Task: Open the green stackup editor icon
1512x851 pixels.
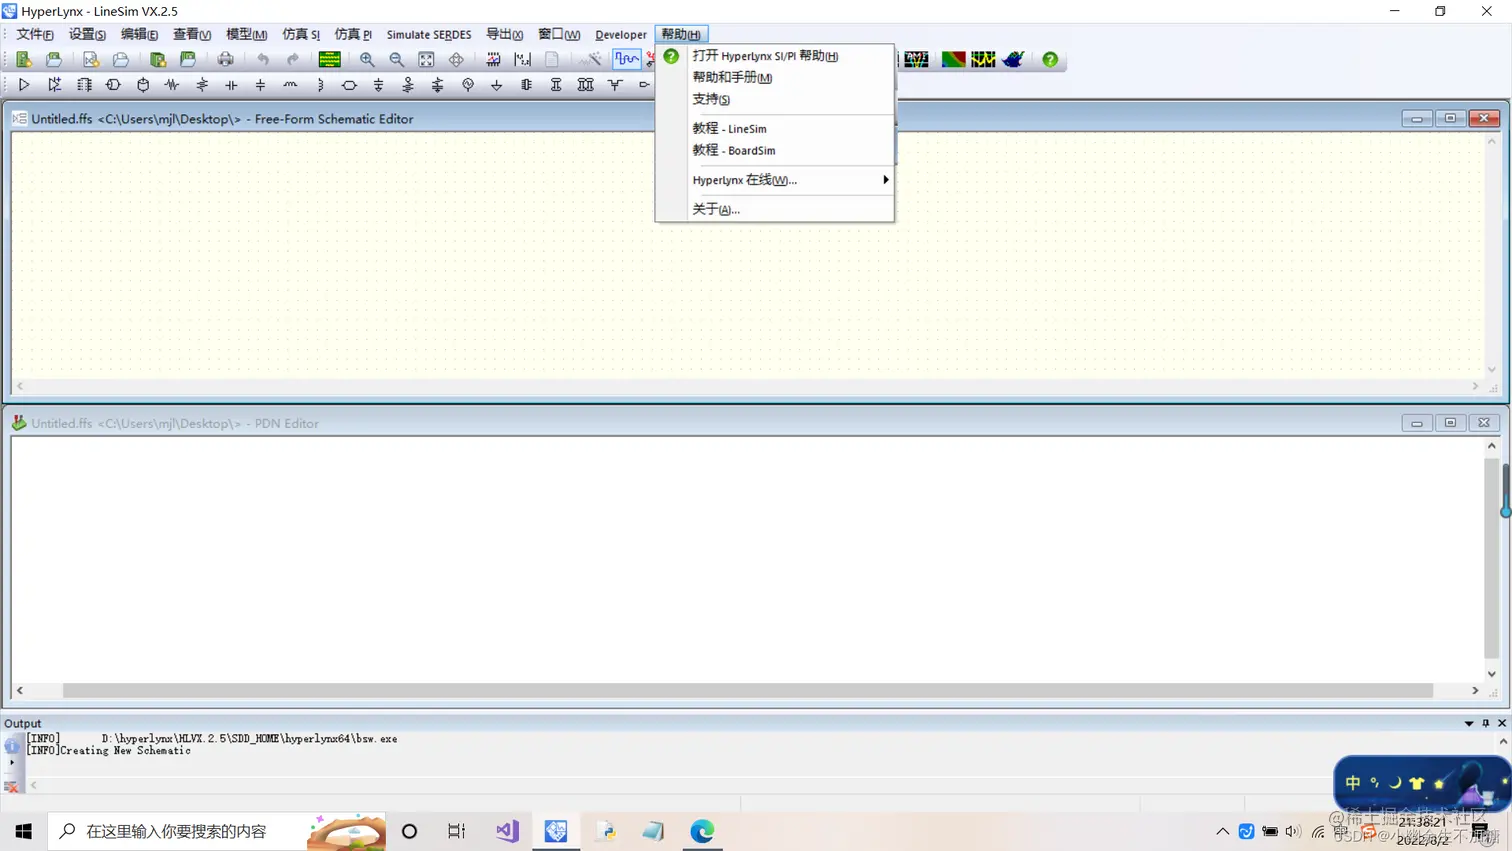Action: click(329, 60)
